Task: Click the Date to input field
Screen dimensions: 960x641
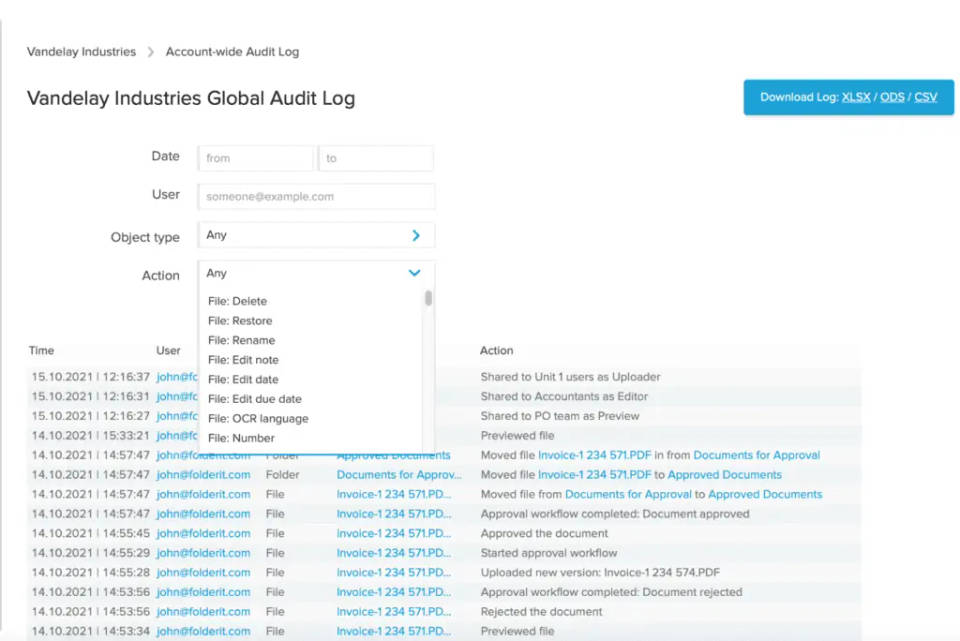Action: (376, 158)
